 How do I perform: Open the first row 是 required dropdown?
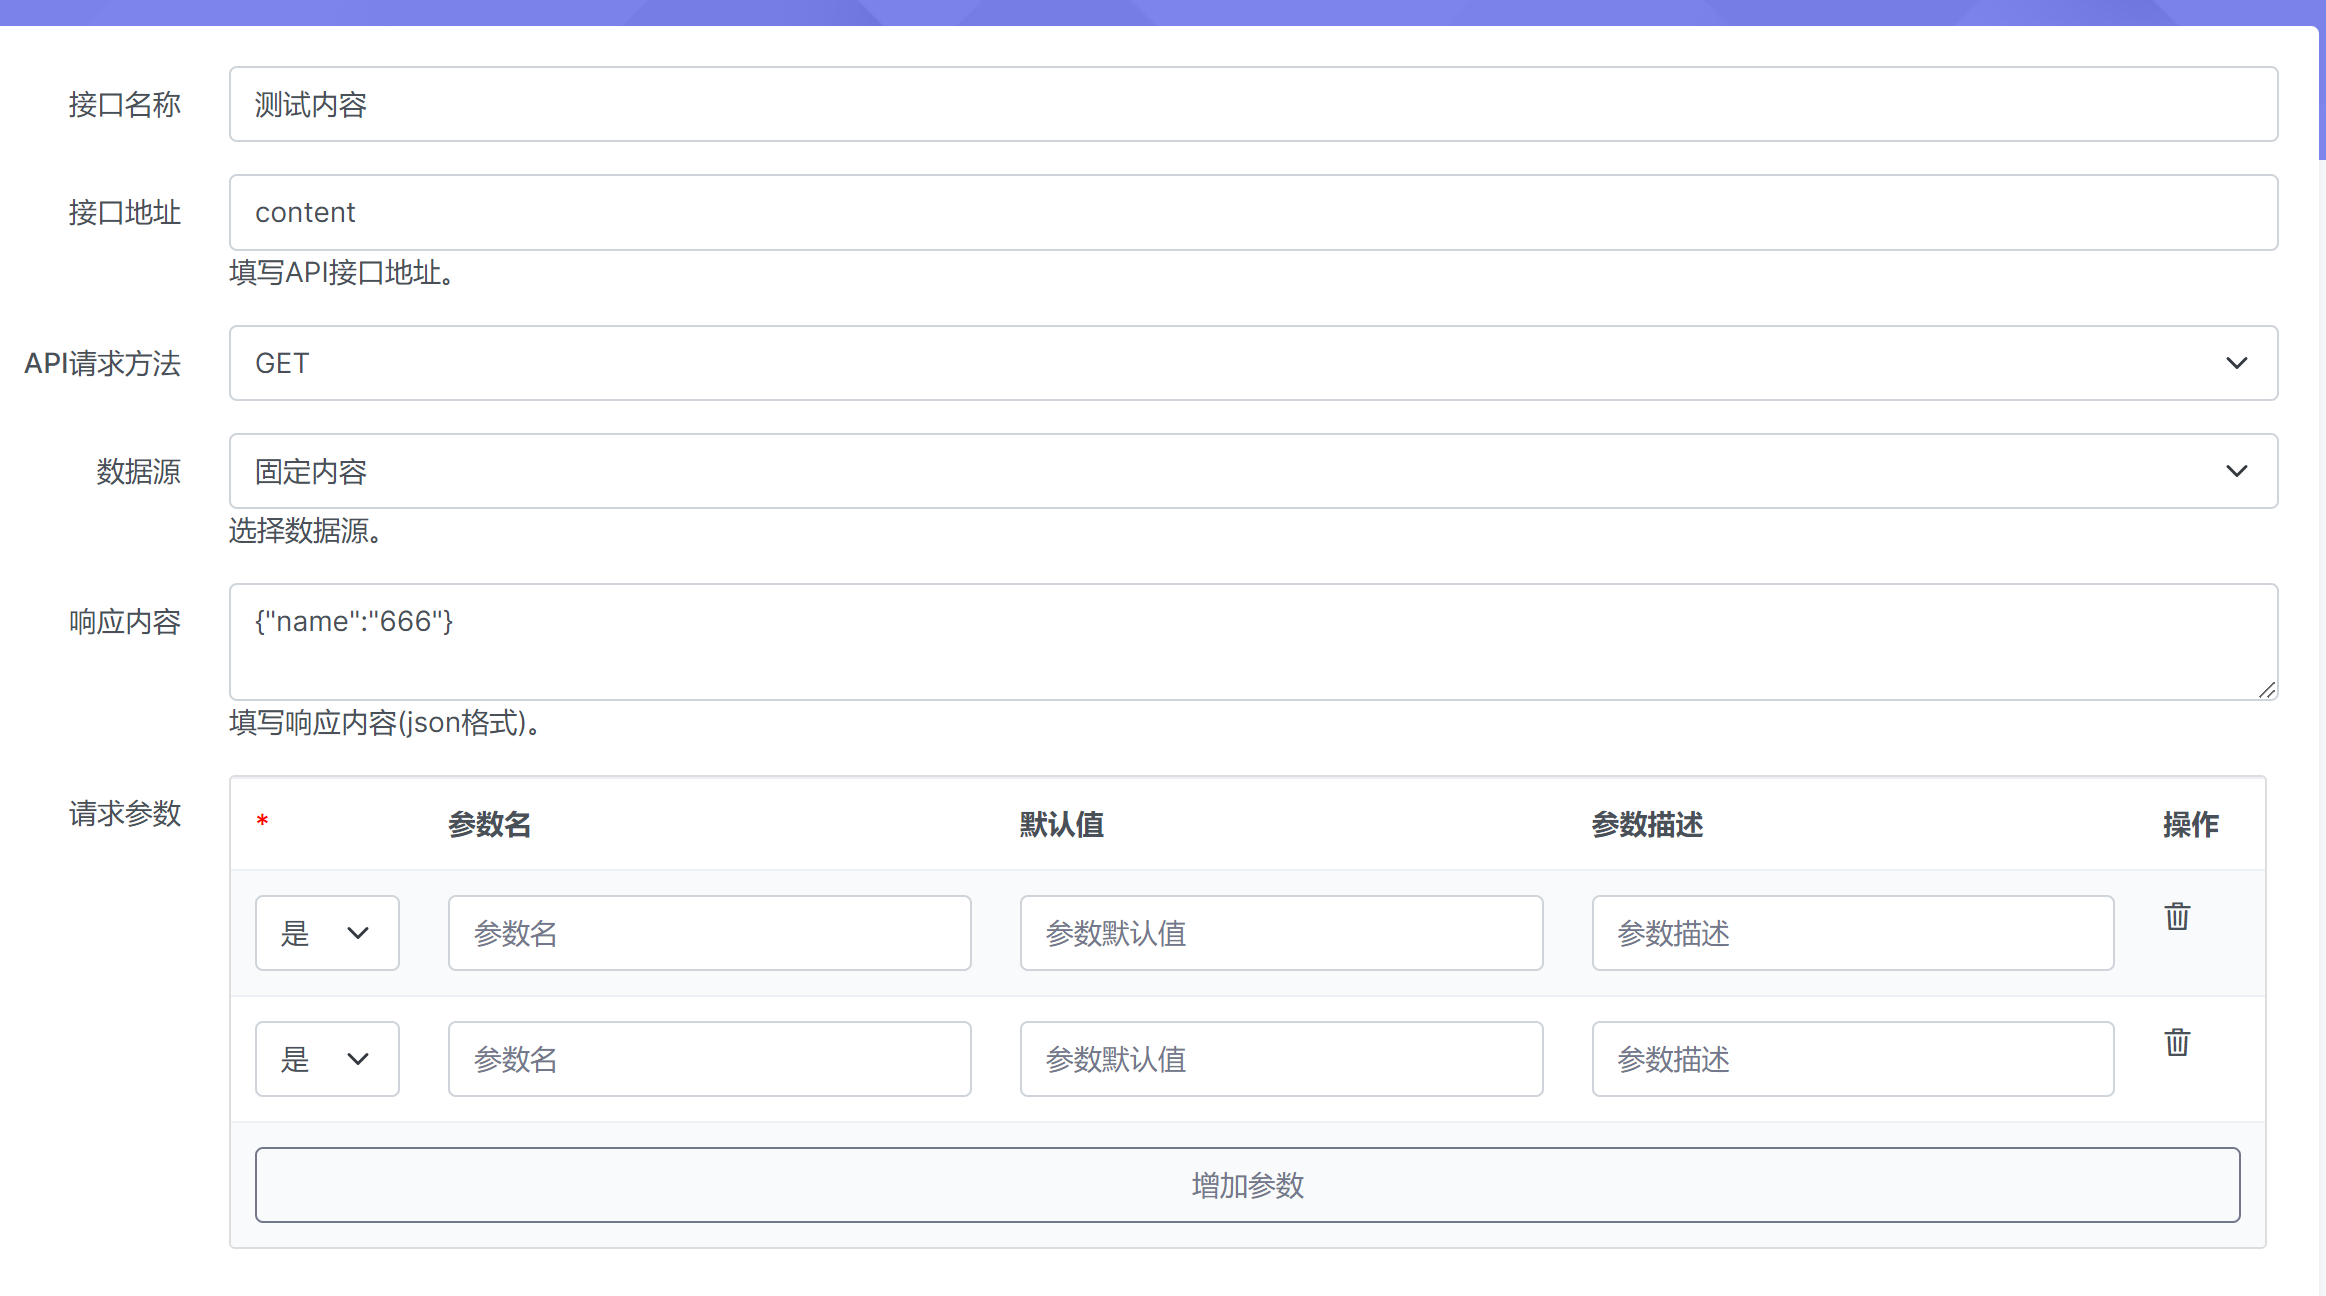327,933
